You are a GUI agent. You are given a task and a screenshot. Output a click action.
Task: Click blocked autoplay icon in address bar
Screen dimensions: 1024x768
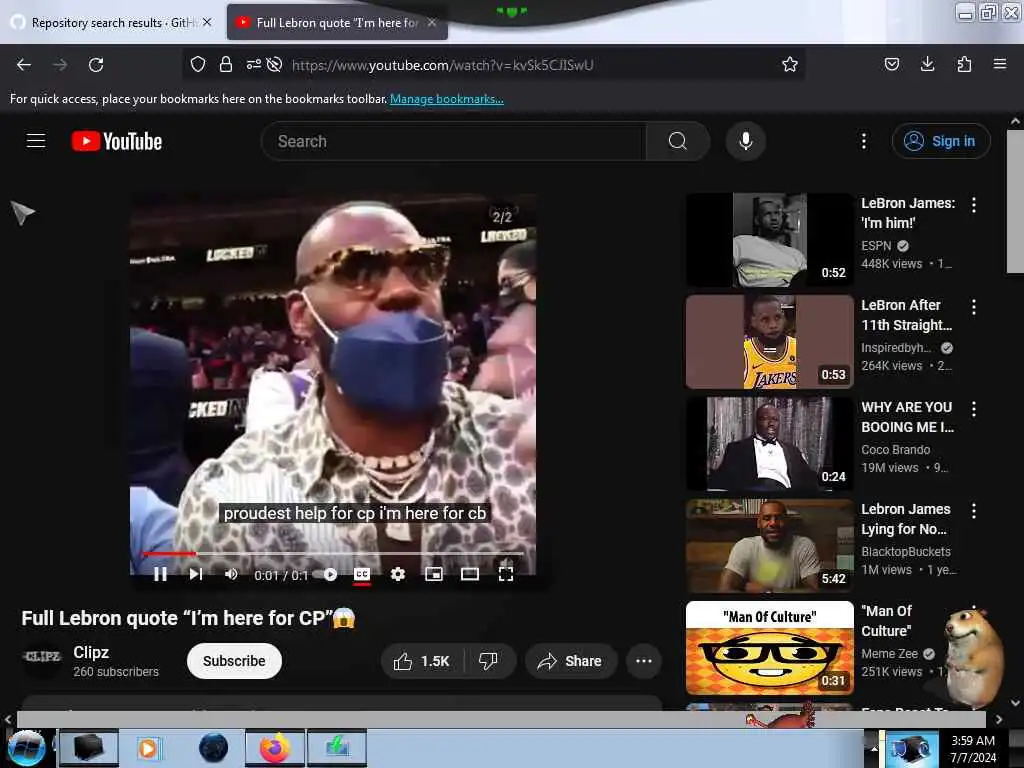tap(275, 64)
